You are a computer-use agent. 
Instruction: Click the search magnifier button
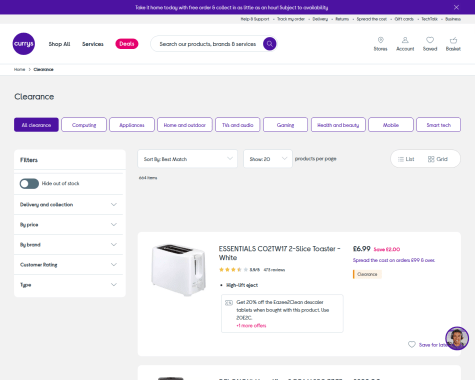(x=270, y=44)
